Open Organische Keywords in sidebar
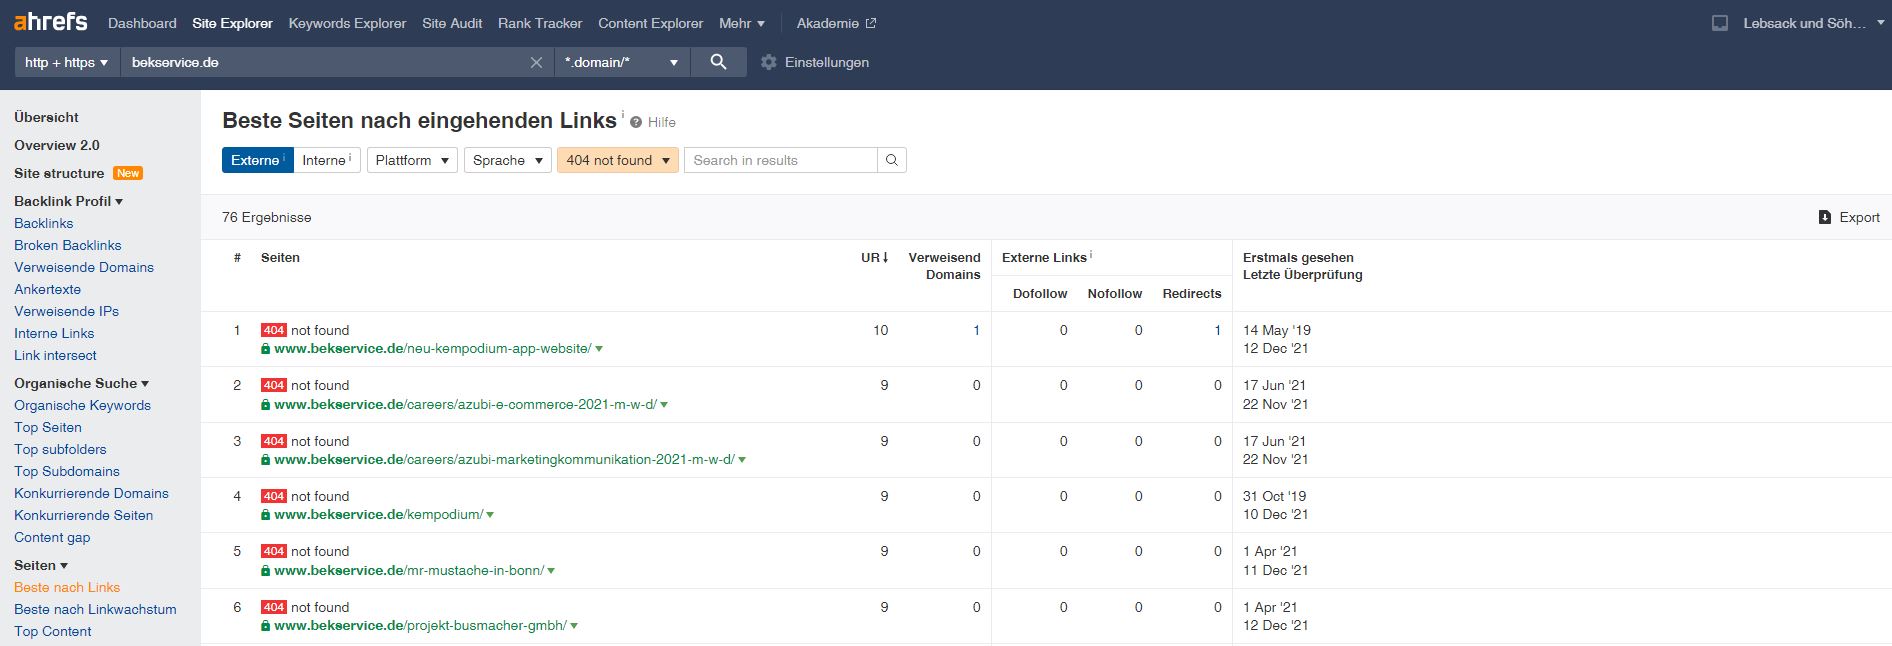 click(82, 405)
